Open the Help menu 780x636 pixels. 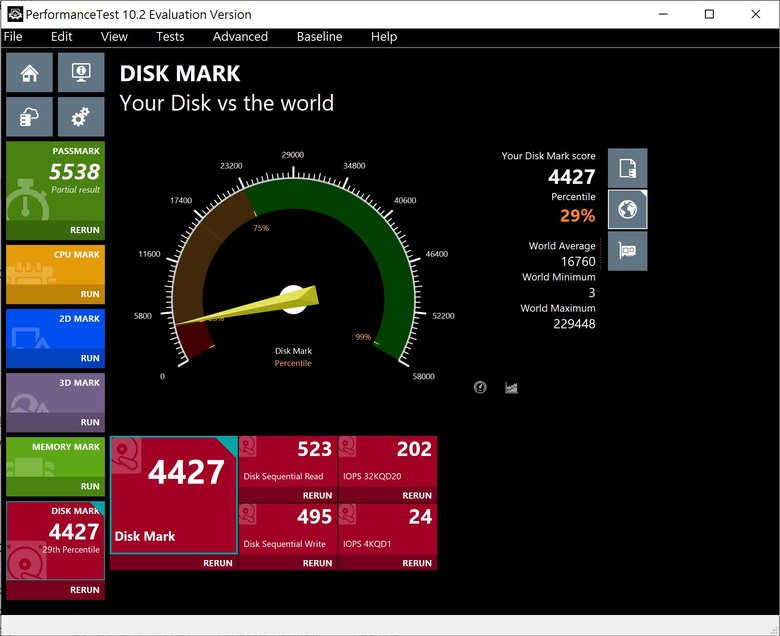click(x=384, y=37)
